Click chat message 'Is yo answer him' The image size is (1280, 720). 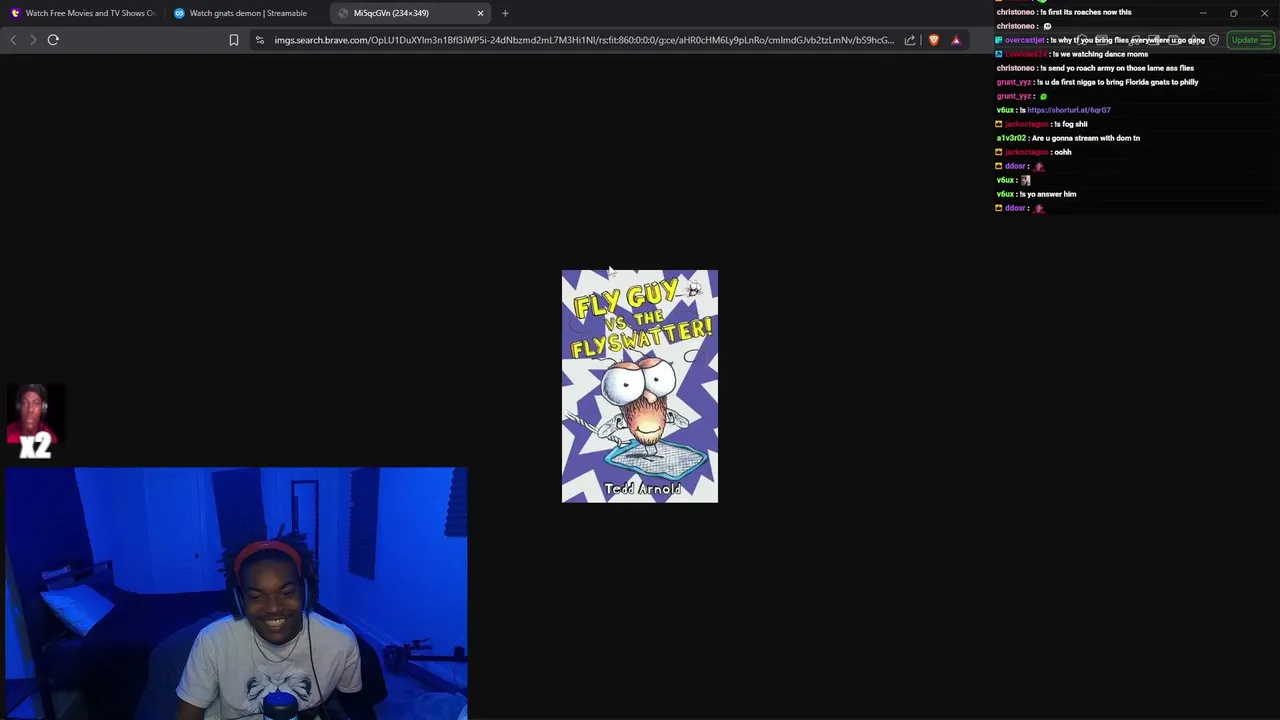tap(1048, 194)
